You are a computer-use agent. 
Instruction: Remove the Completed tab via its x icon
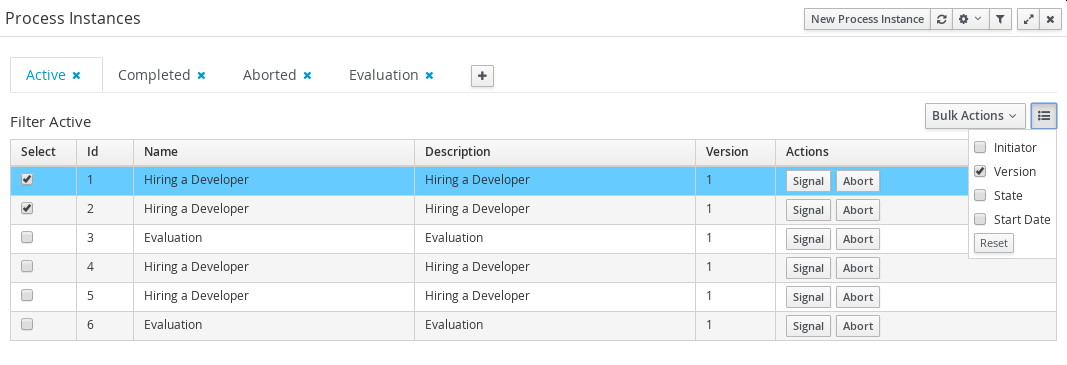pyautogui.click(x=201, y=76)
